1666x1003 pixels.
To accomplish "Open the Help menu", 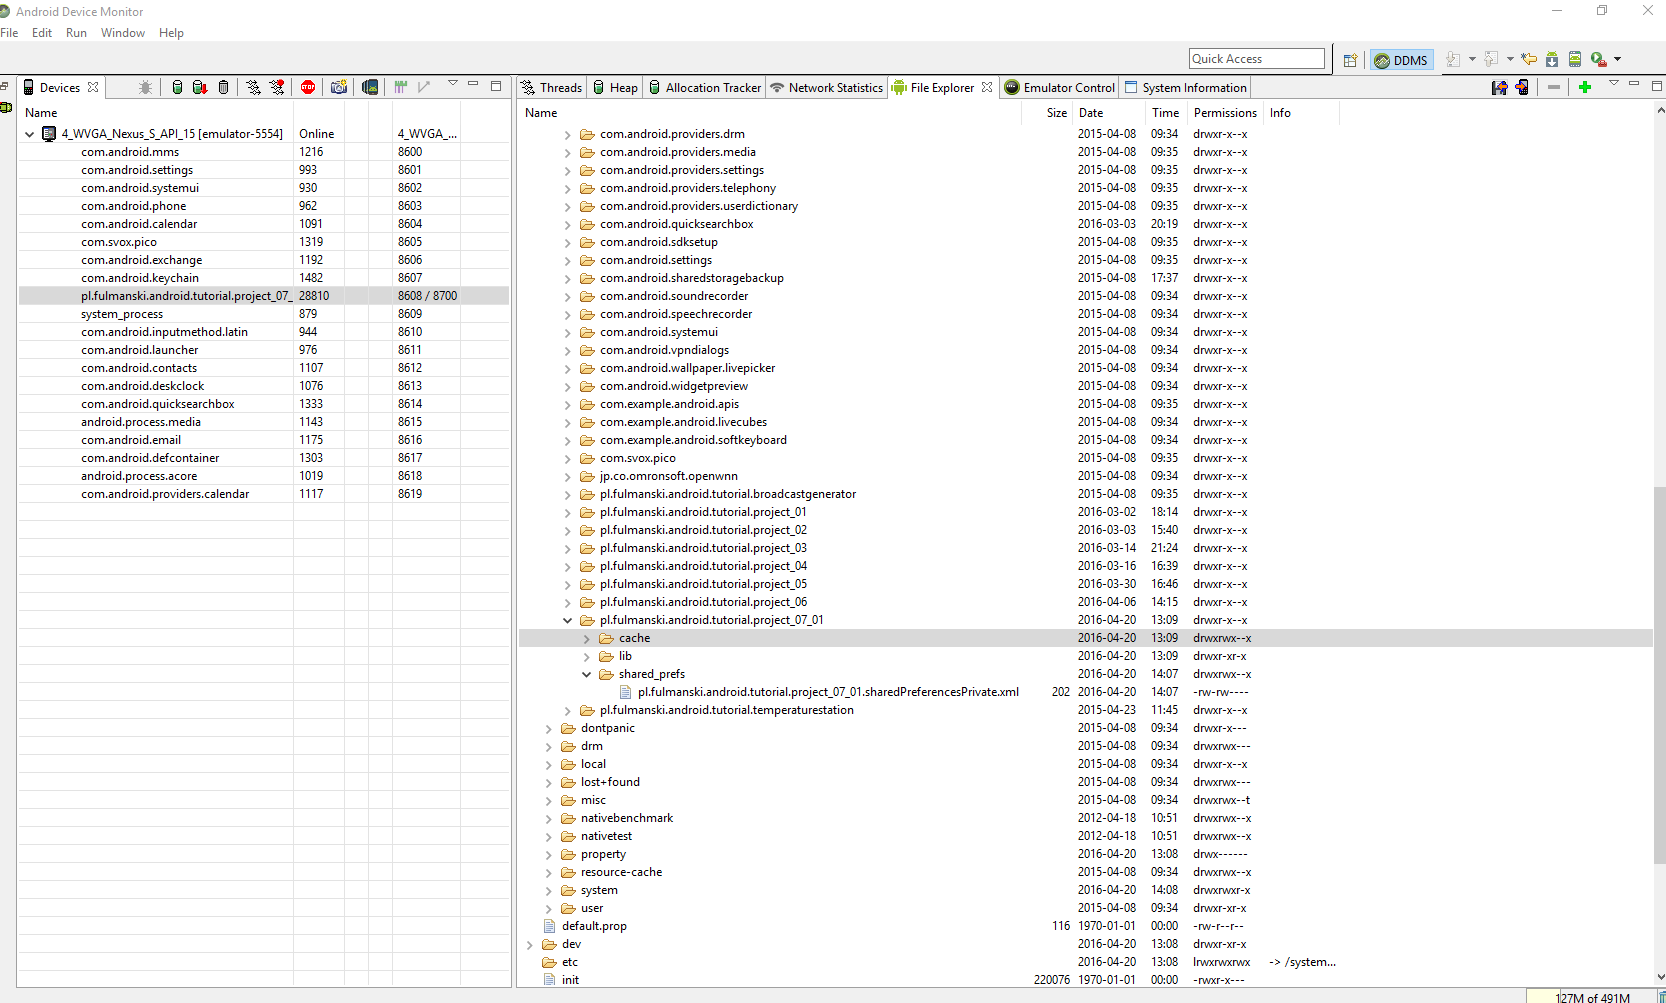I will (x=171, y=33).
